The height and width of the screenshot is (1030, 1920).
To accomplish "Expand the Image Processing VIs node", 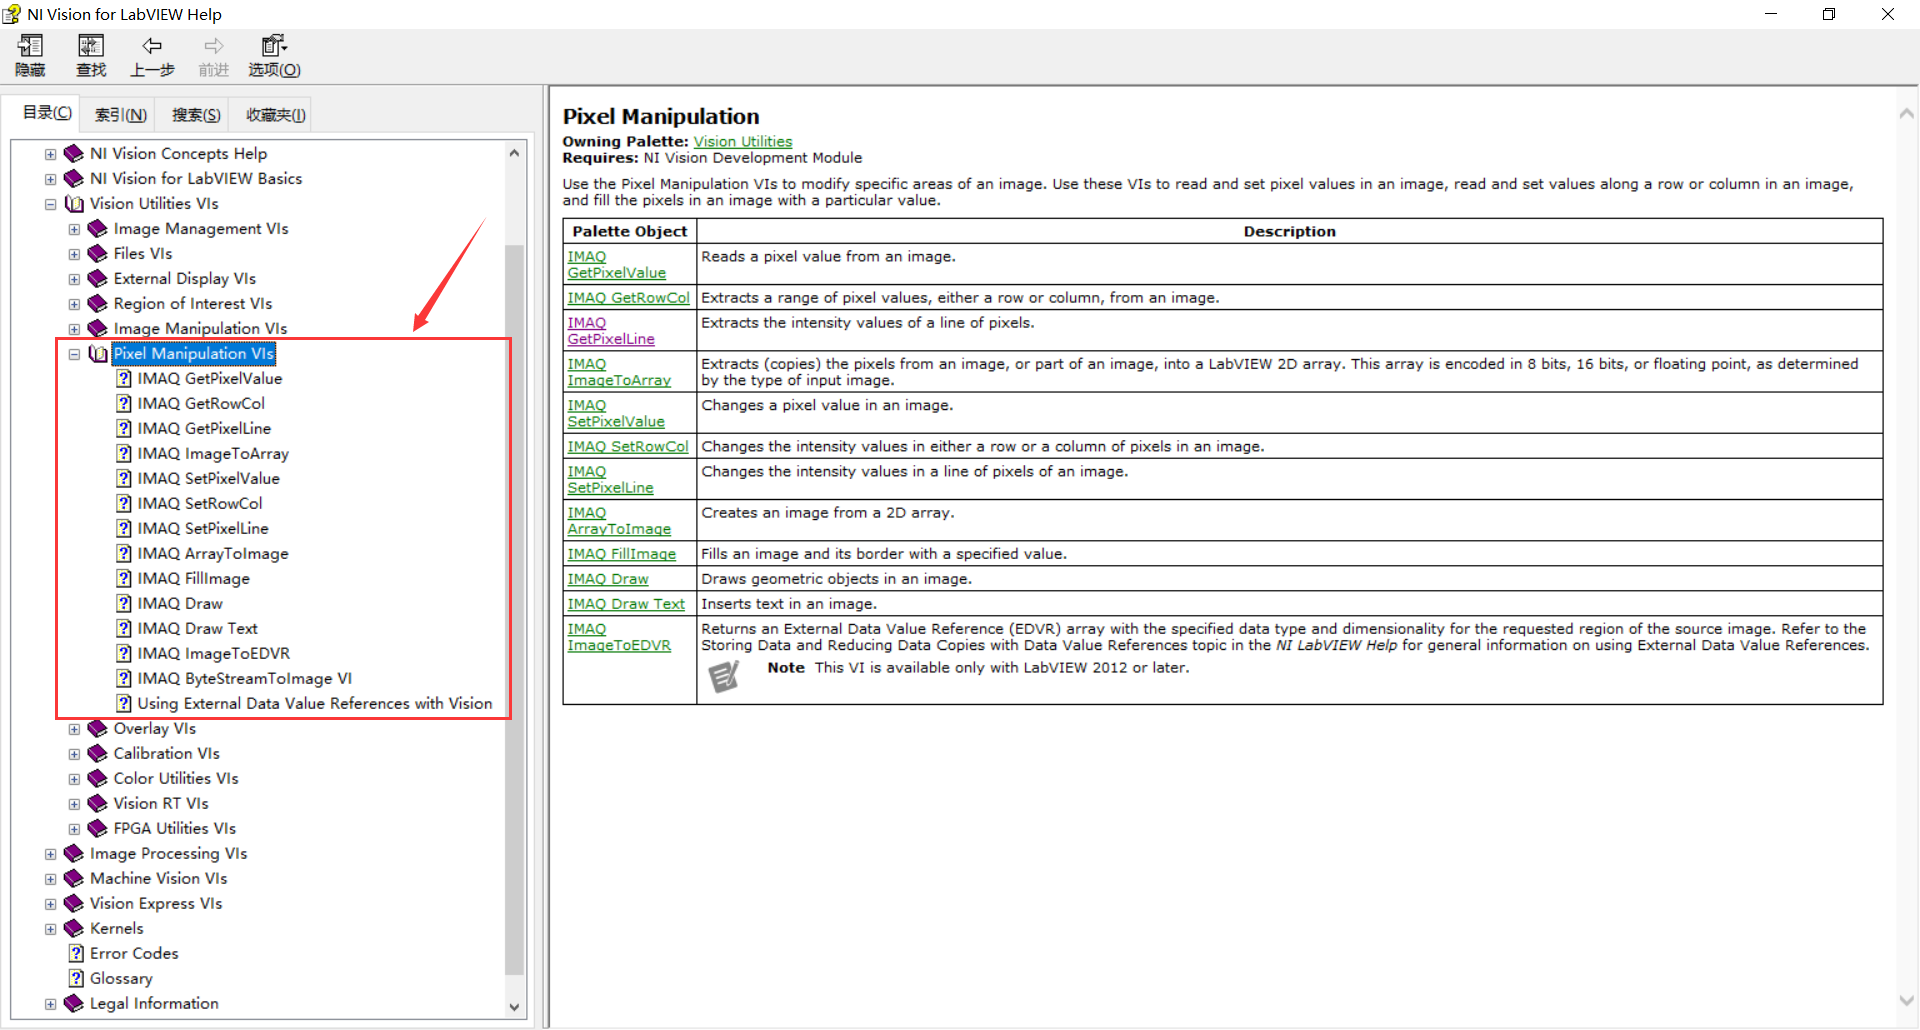I will click(x=50, y=854).
